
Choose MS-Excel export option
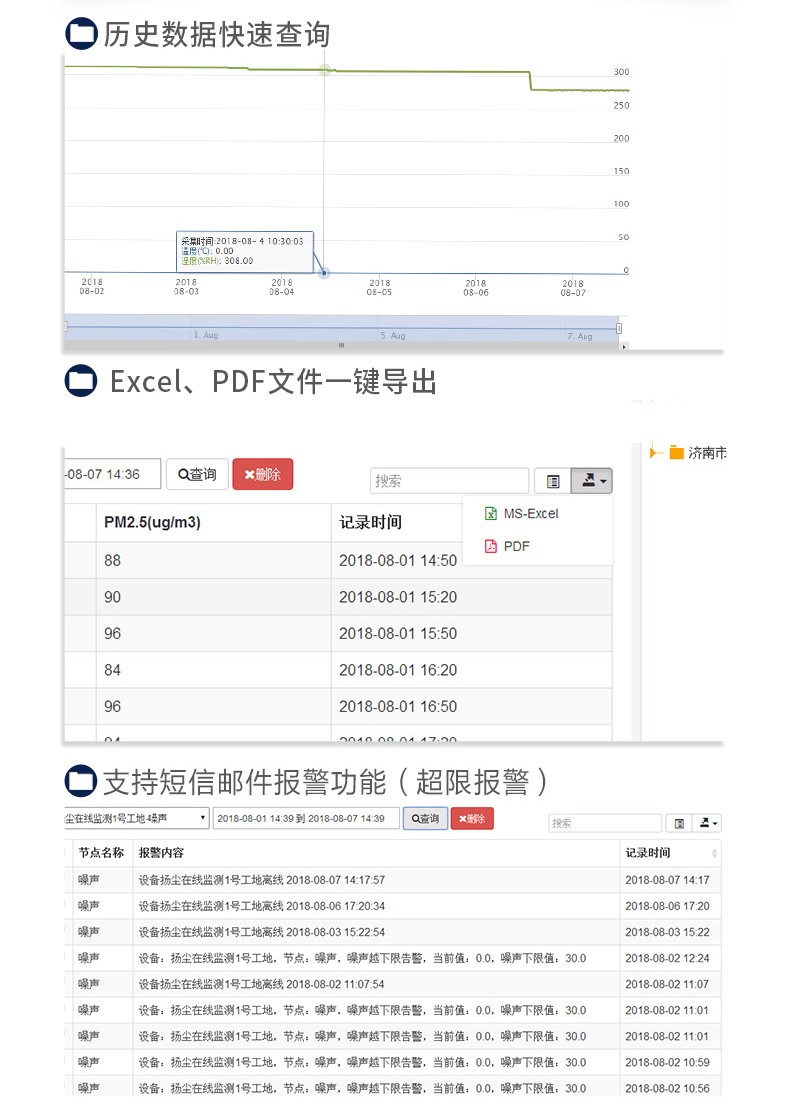tap(530, 514)
